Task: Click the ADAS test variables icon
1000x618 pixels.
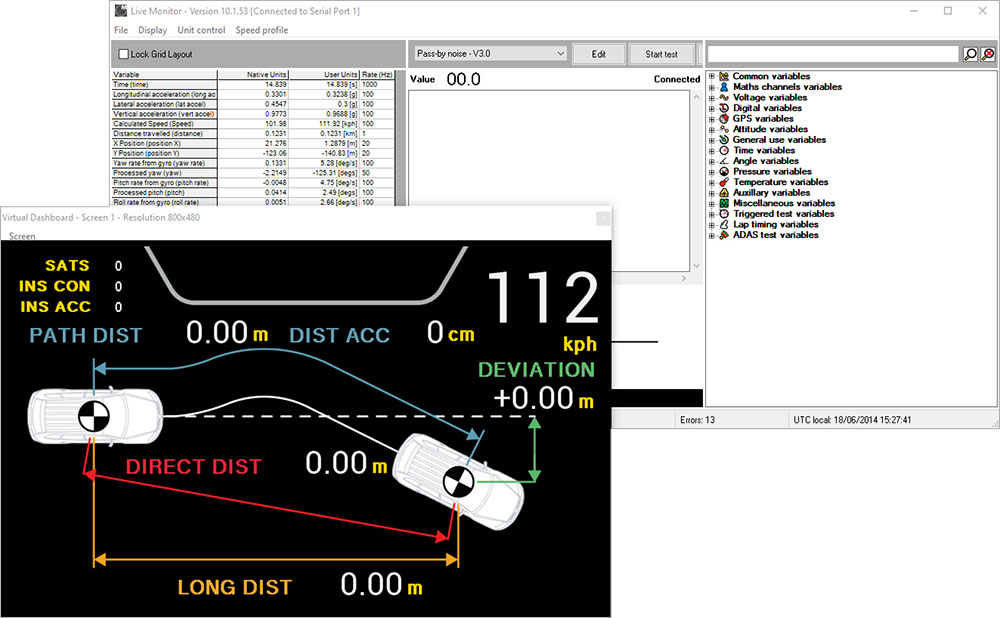Action: pyautogui.click(x=724, y=235)
